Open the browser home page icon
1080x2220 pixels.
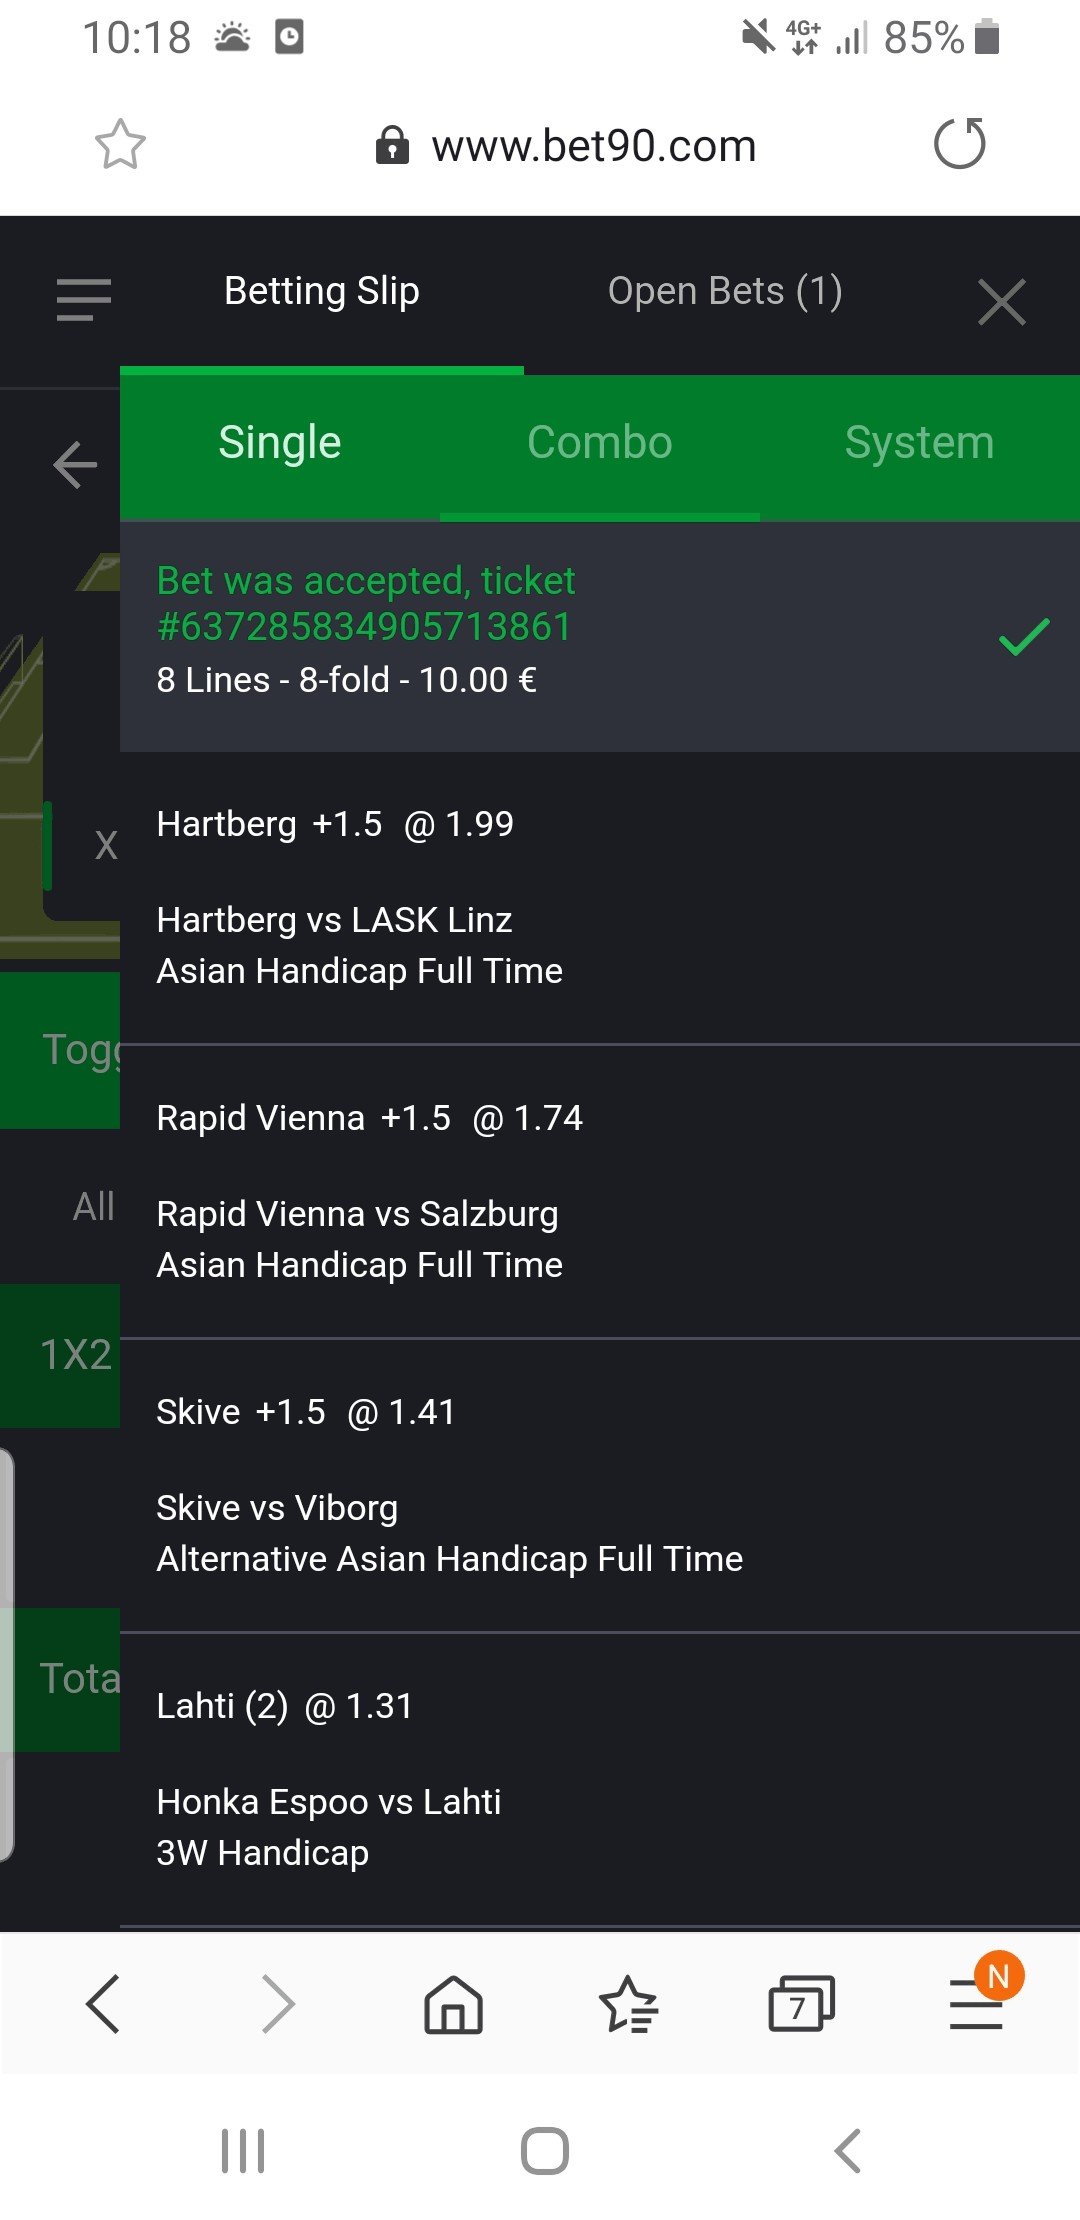(453, 2004)
